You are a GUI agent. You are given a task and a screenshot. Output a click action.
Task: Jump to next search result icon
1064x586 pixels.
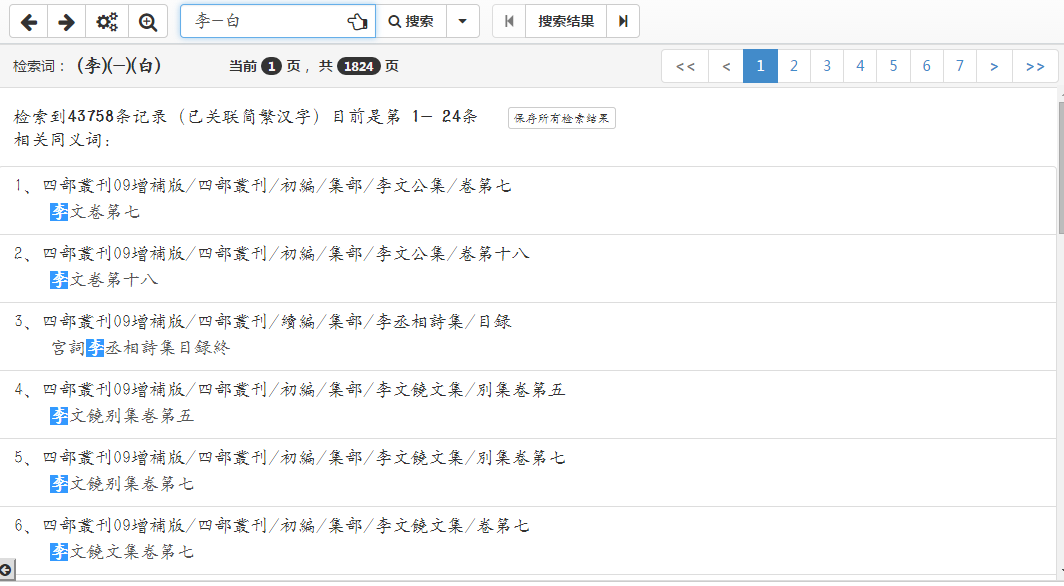[x=623, y=21]
